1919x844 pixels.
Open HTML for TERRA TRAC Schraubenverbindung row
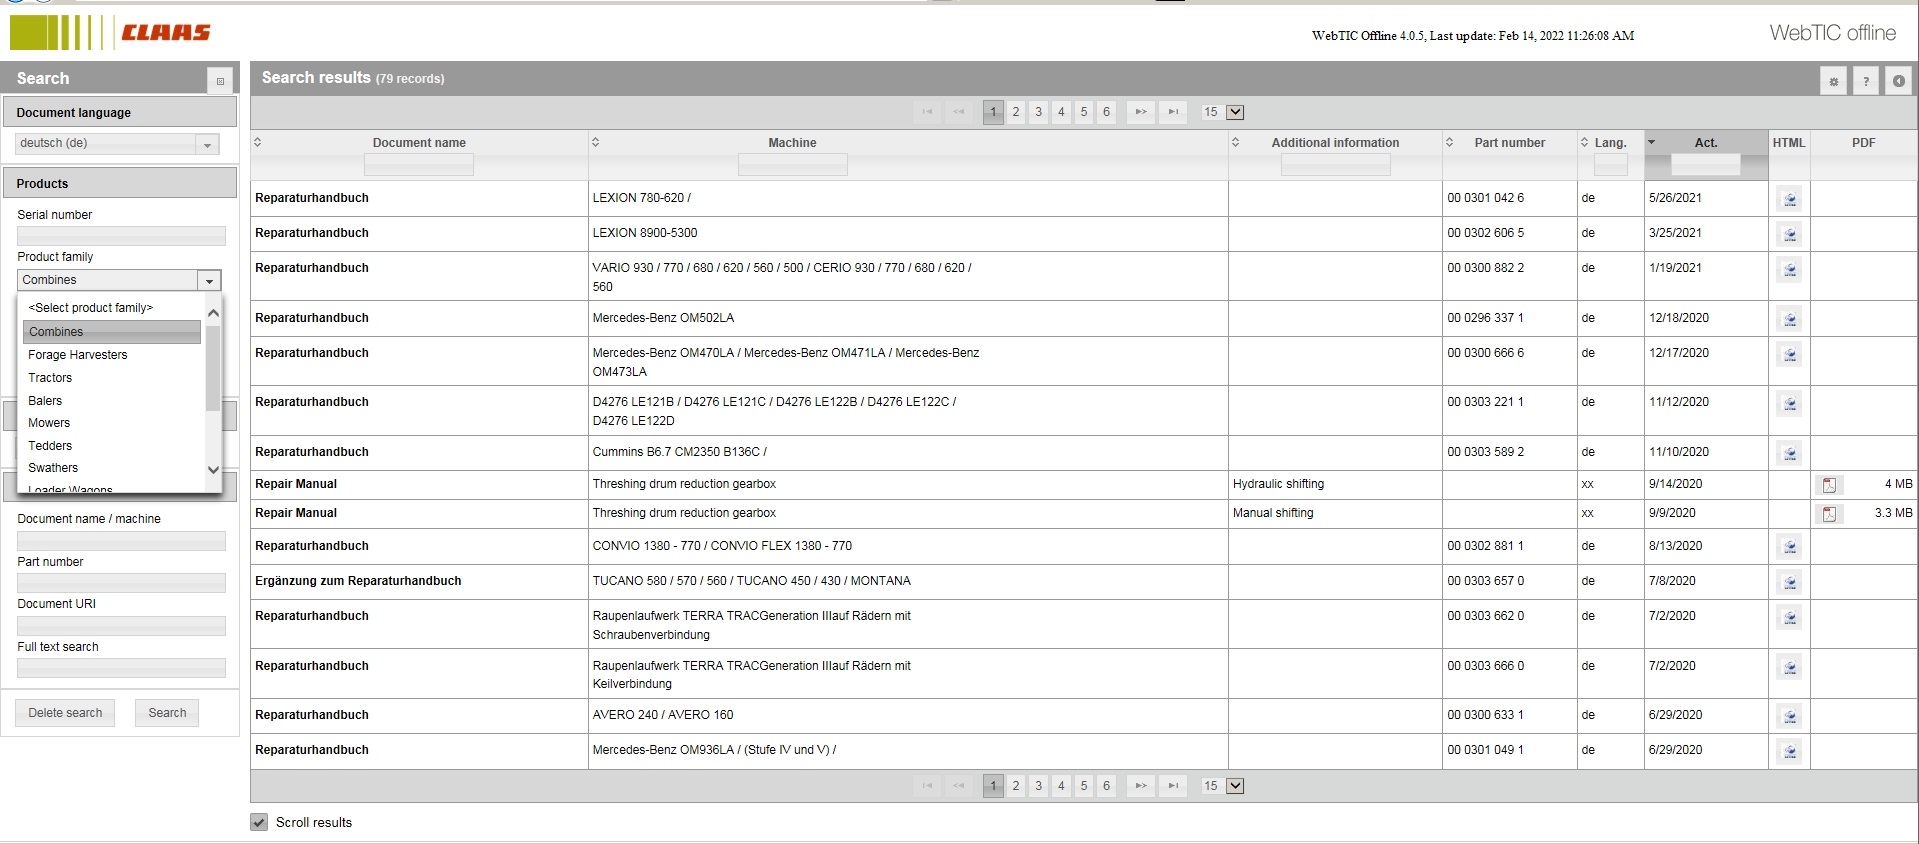click(x=1790, y=617)
